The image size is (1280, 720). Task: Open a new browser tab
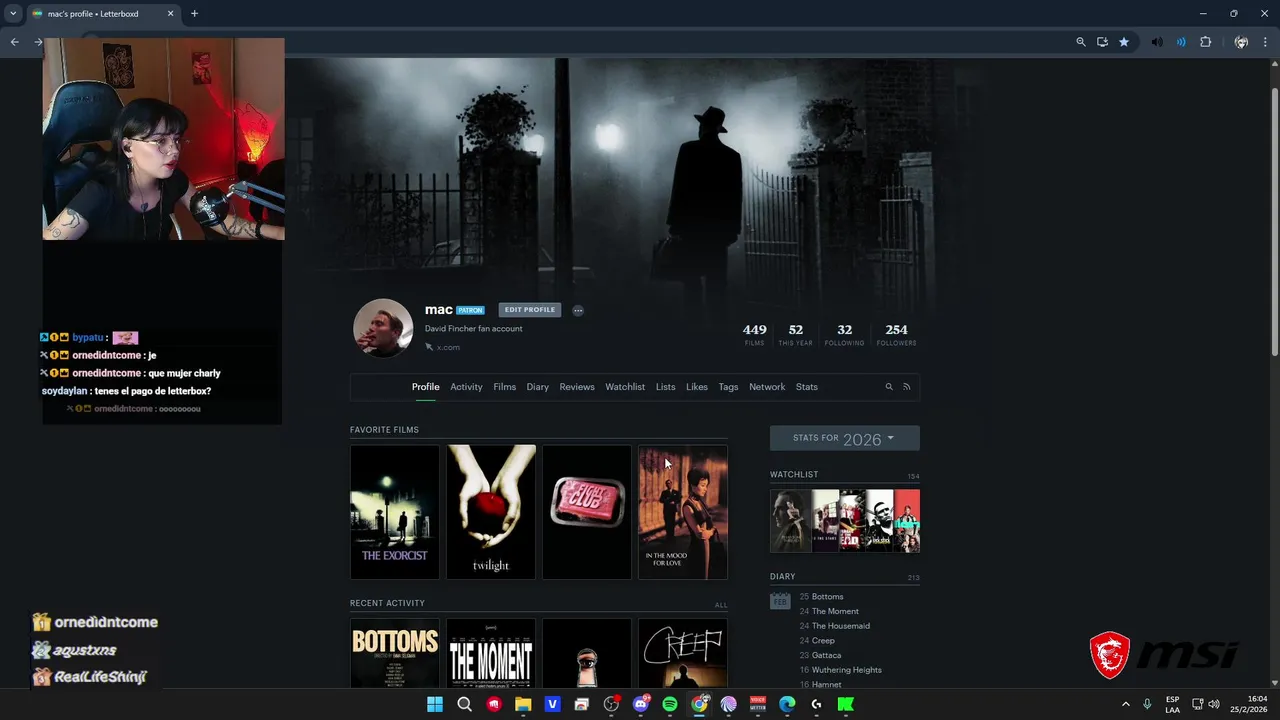pyautogui.click(x=194, y=14)
